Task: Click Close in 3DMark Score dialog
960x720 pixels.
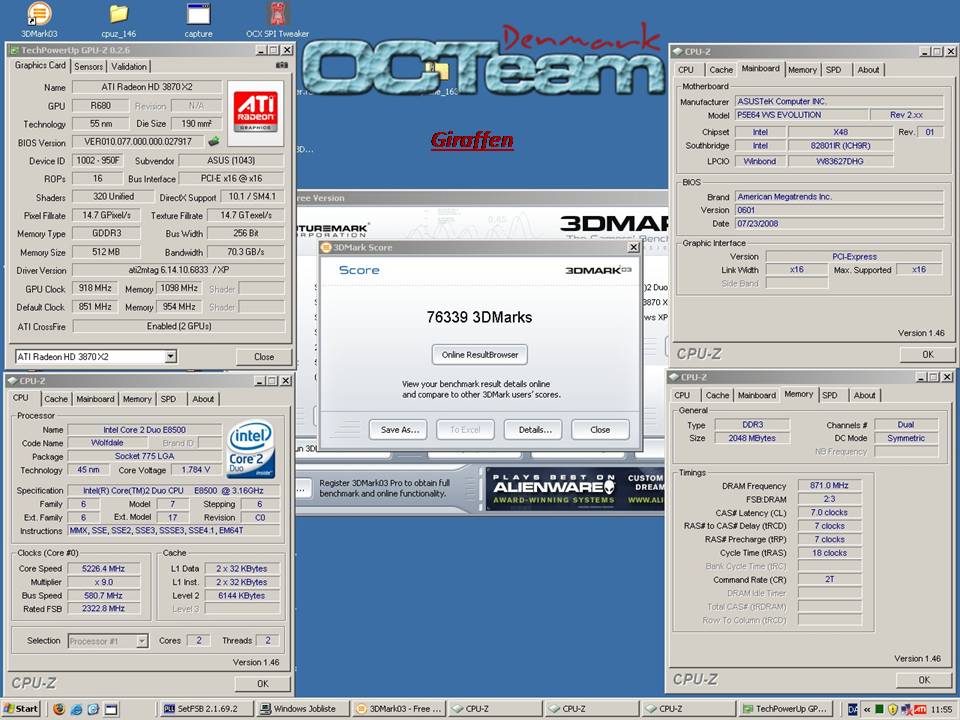Action: 600,430
